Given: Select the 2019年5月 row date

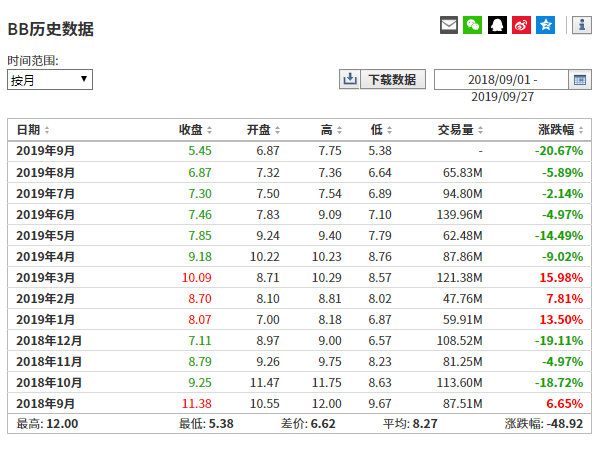Looking at the screenshot, I should click(45, 236).
